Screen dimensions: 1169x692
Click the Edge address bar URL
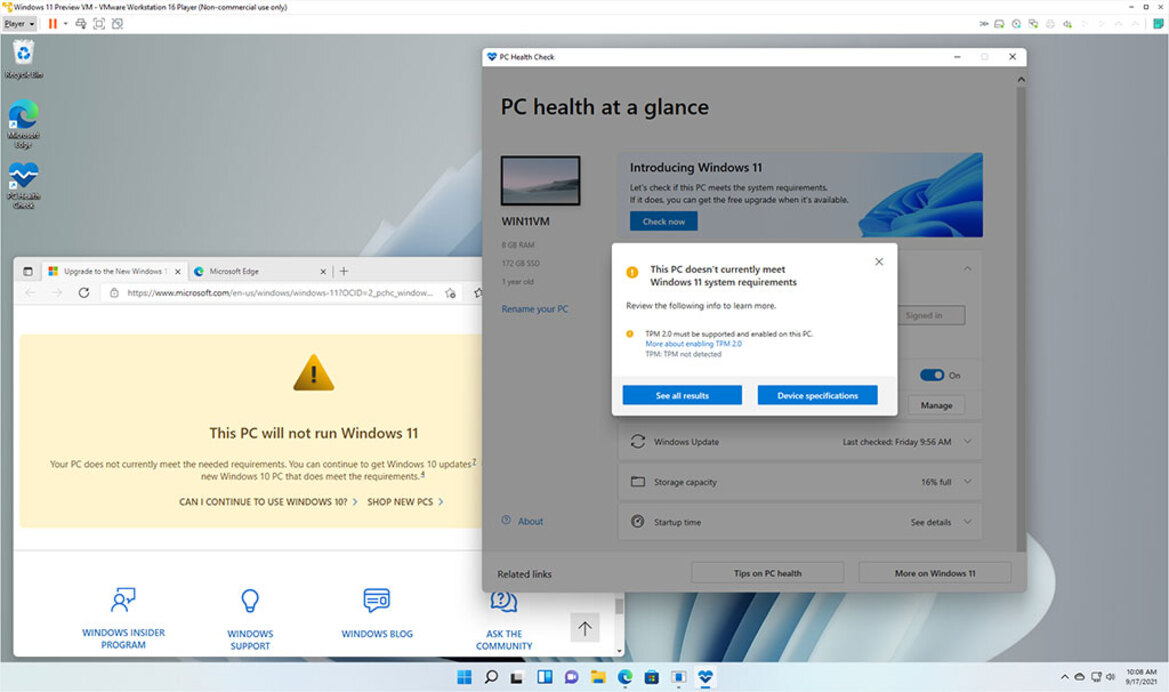click(280, 293)
